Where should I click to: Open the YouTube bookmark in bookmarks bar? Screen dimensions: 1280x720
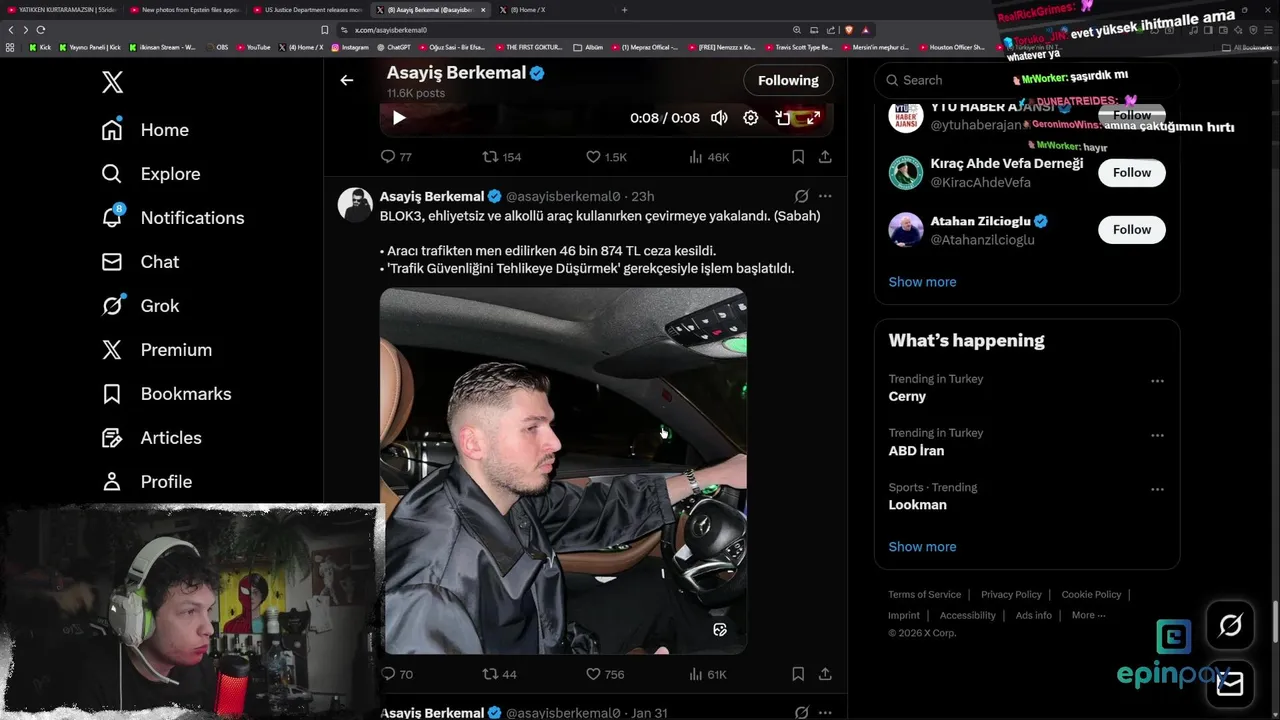coord(253,47)
